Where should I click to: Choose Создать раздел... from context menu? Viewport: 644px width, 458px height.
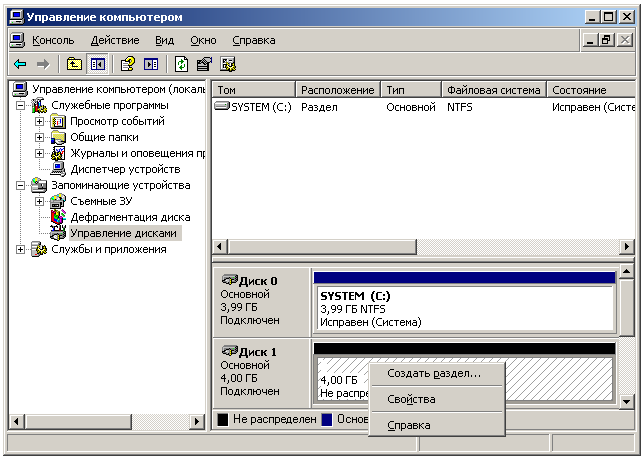437,373
